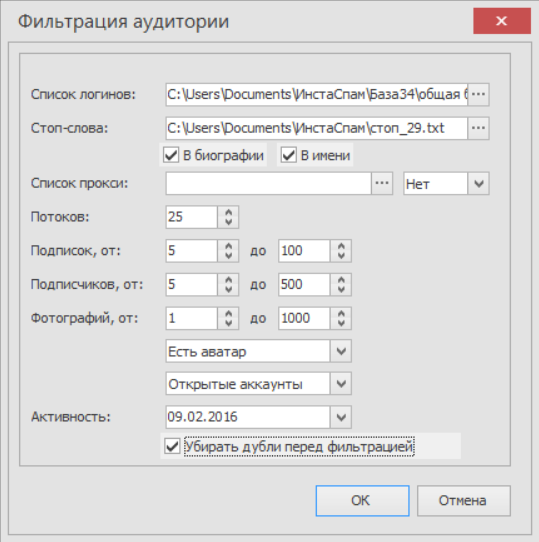Image resolution: width=539 pixels, height=542 pixels.
Task: Increase the Потоков thread count
Action: pos(228,212)
